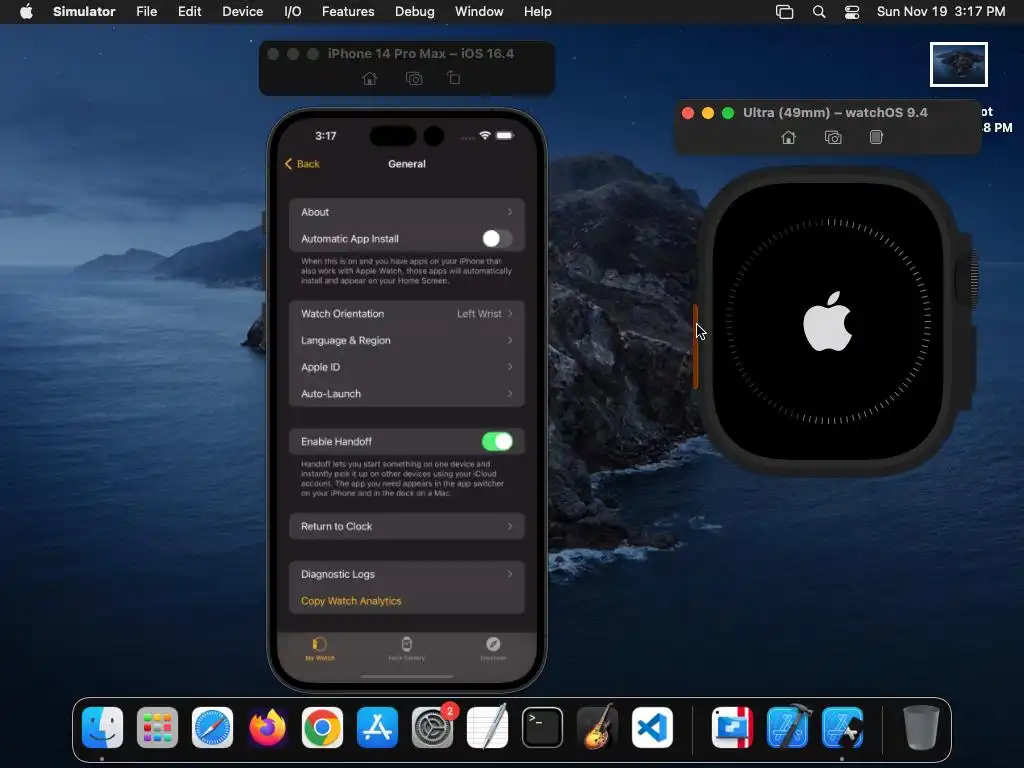Viewport: 1024px width, 768px height.
Task: Open Finder from the Dock
Action: point(102,727)
